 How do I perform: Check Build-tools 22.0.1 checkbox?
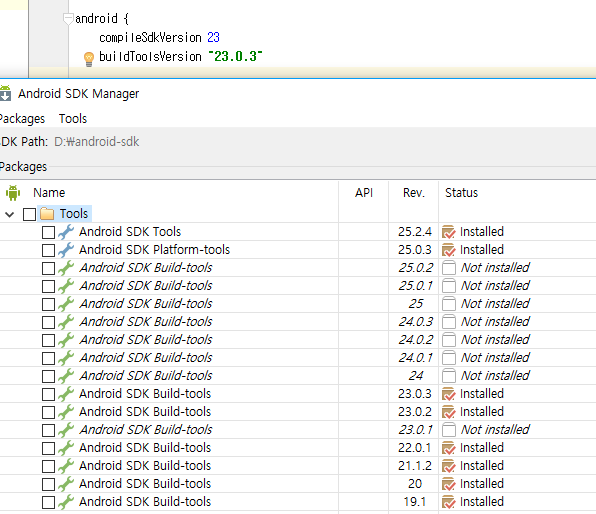tap(48, 448)
